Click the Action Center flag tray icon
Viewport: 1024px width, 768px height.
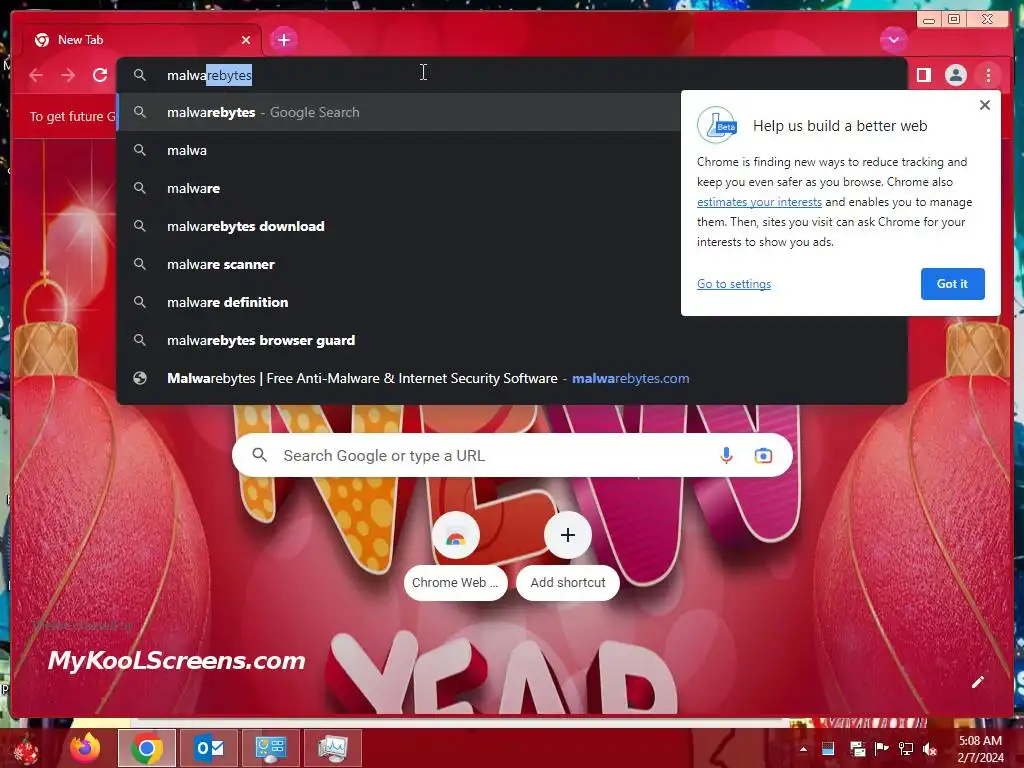[881, 748]
